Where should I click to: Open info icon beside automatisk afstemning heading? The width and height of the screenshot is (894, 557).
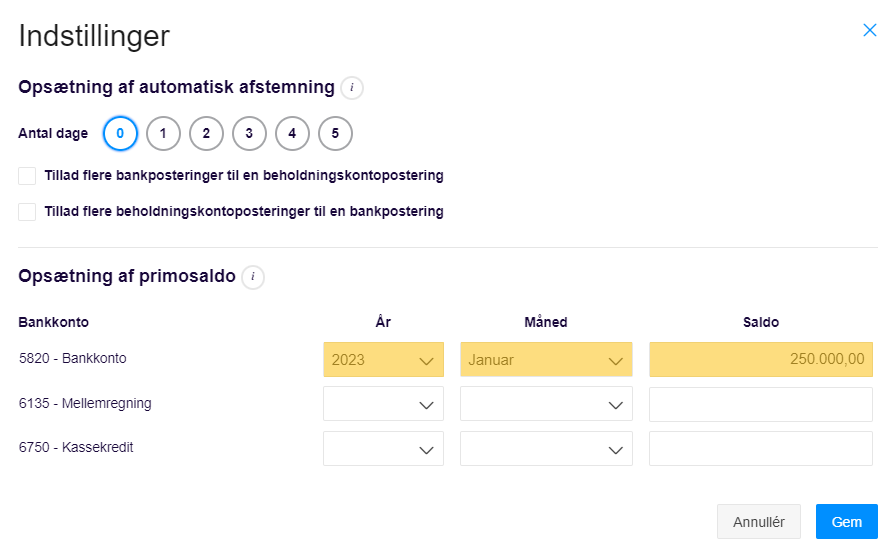coord(352,88)
